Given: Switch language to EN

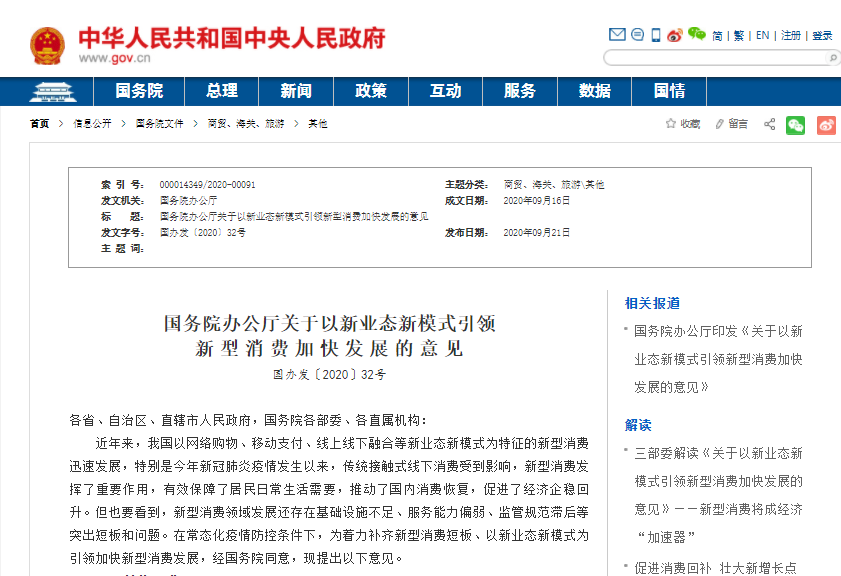Looking at the screenshot, I should point(762,35).
